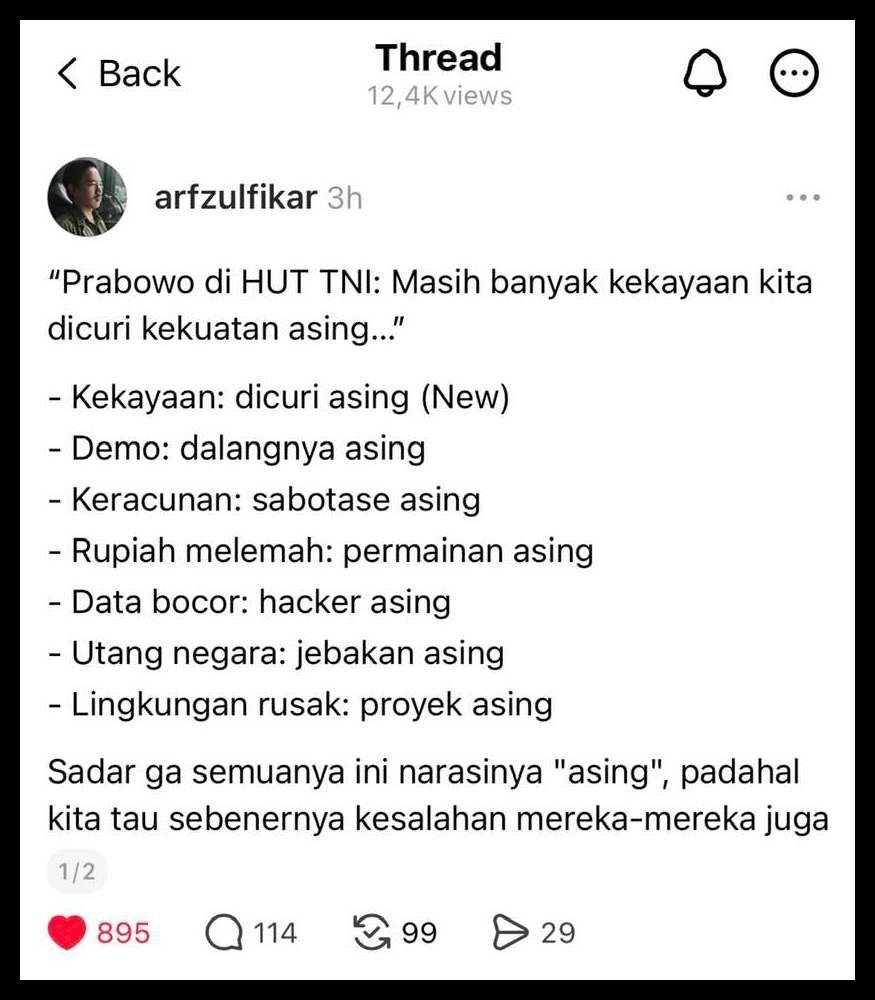Tap the share paper-plane icon
The image size is (875, 1000).
[x=510, y=932]
